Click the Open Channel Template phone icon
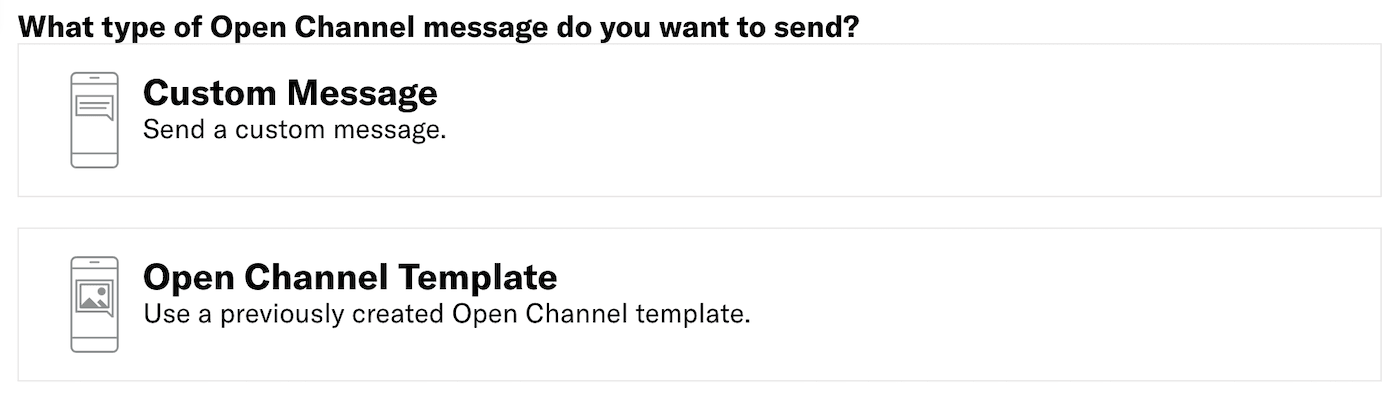 94,304
